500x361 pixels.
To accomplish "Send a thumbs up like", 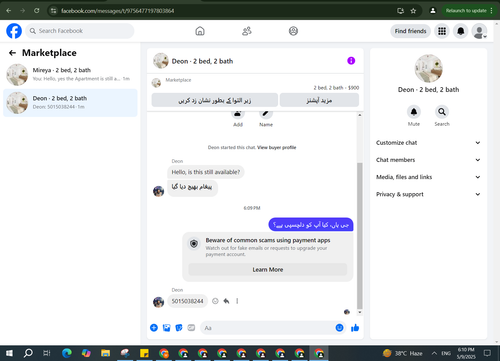I will [355, 328].
